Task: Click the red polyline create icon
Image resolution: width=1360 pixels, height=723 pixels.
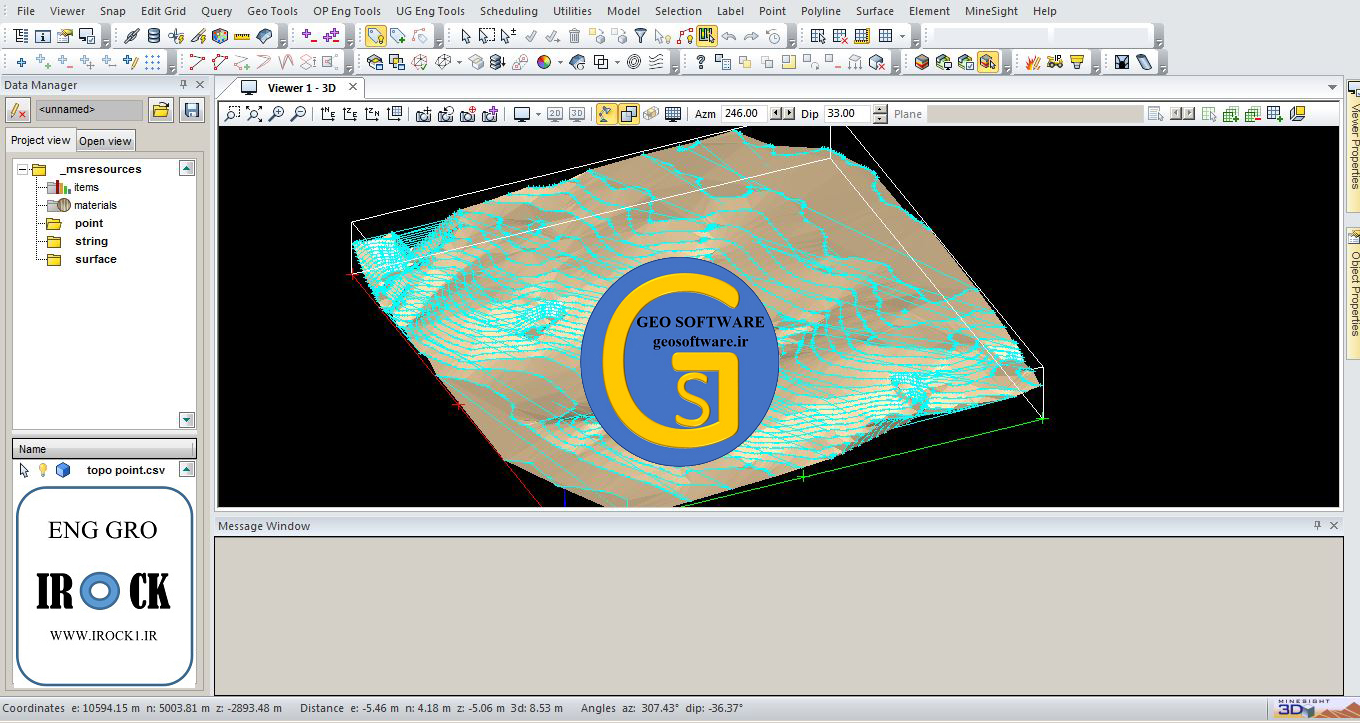Action: point(197,62)
